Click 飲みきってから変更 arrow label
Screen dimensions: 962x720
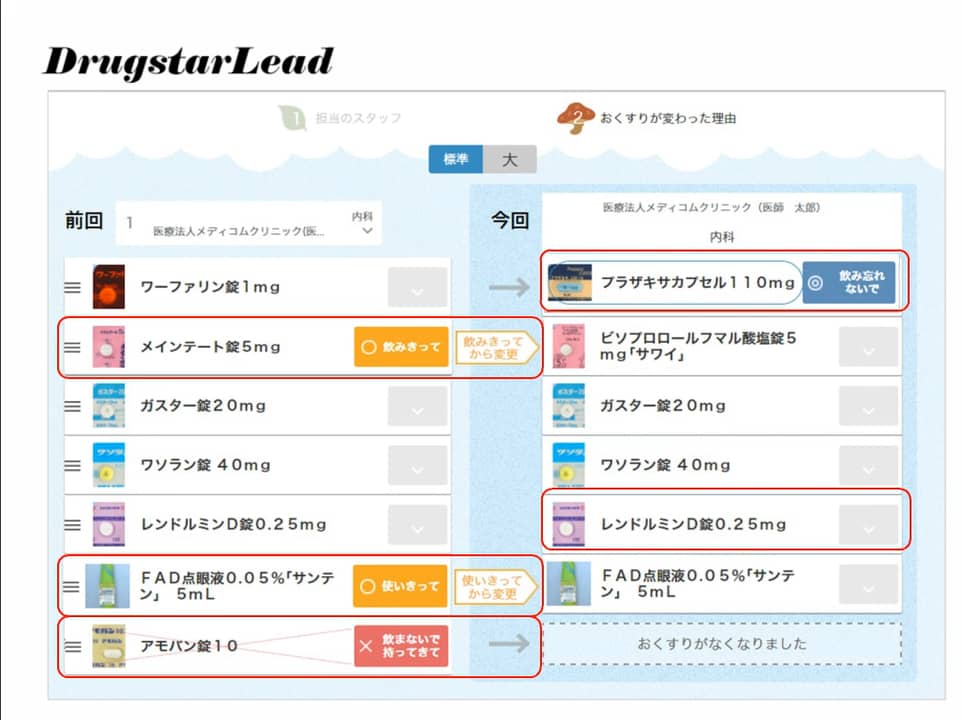click(496, 348)
